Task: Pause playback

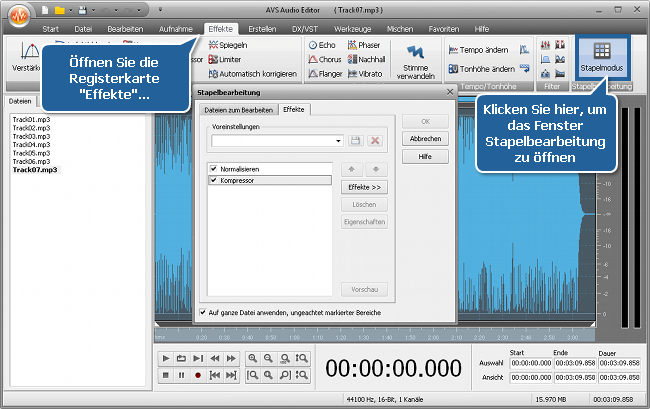Action: [x=182, y=375]
